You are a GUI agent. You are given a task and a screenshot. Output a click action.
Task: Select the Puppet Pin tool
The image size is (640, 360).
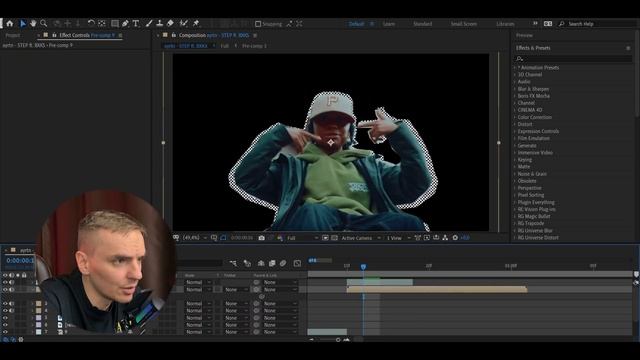point(196,24)
